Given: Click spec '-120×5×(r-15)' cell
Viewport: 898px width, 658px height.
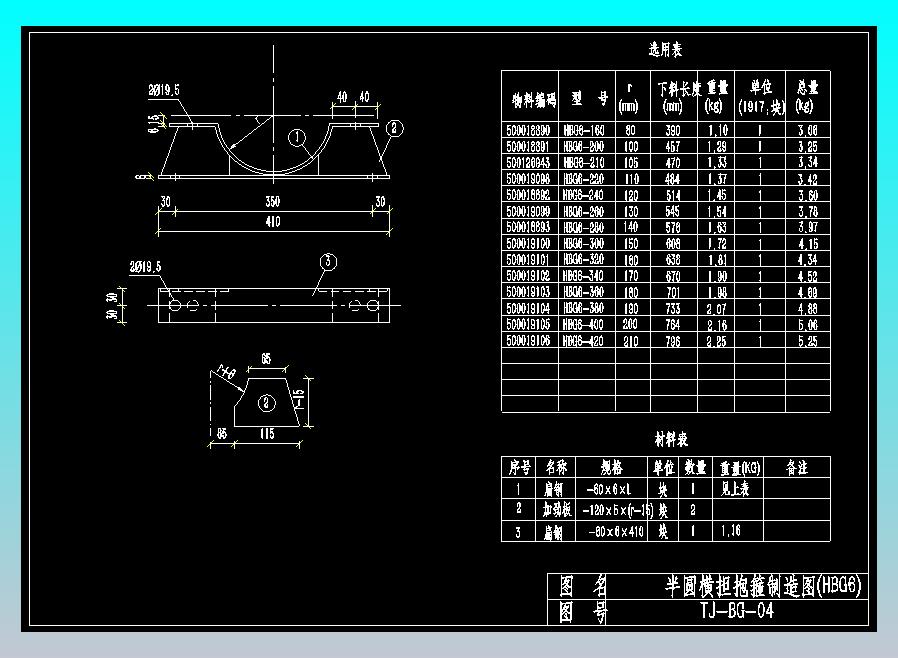Looking at the screenshot, I should pyautogui.click(x=617, y=510).
